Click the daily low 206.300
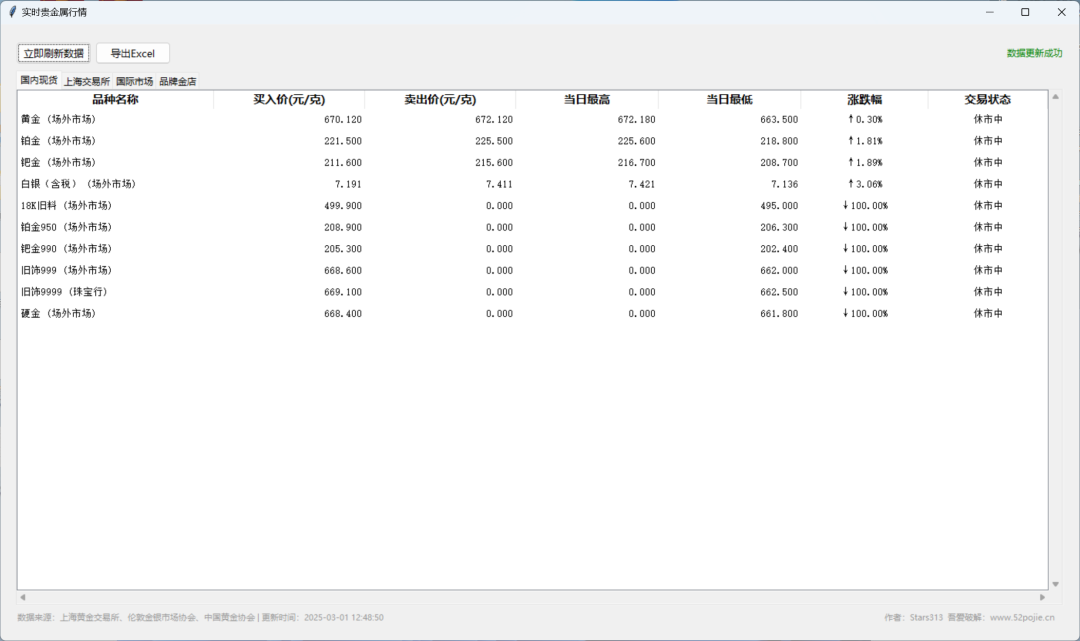 (x=779, y=227)
